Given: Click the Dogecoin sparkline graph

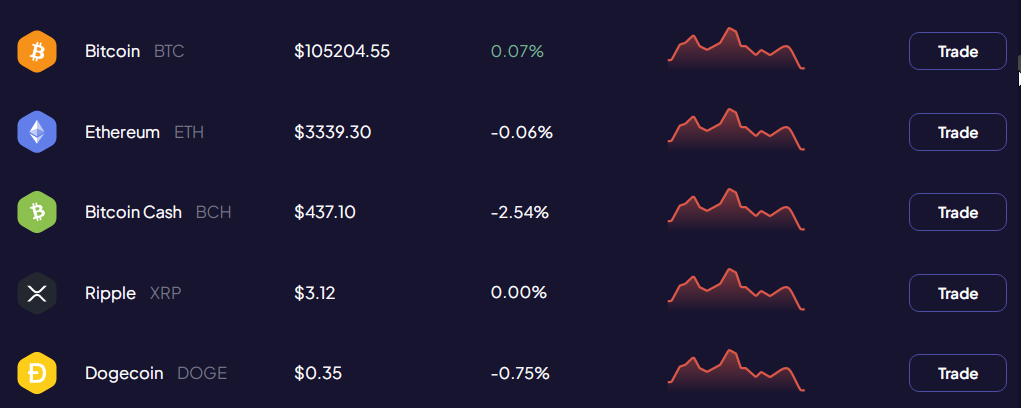Looking at the screenshot, I should (x=735, y=372).
